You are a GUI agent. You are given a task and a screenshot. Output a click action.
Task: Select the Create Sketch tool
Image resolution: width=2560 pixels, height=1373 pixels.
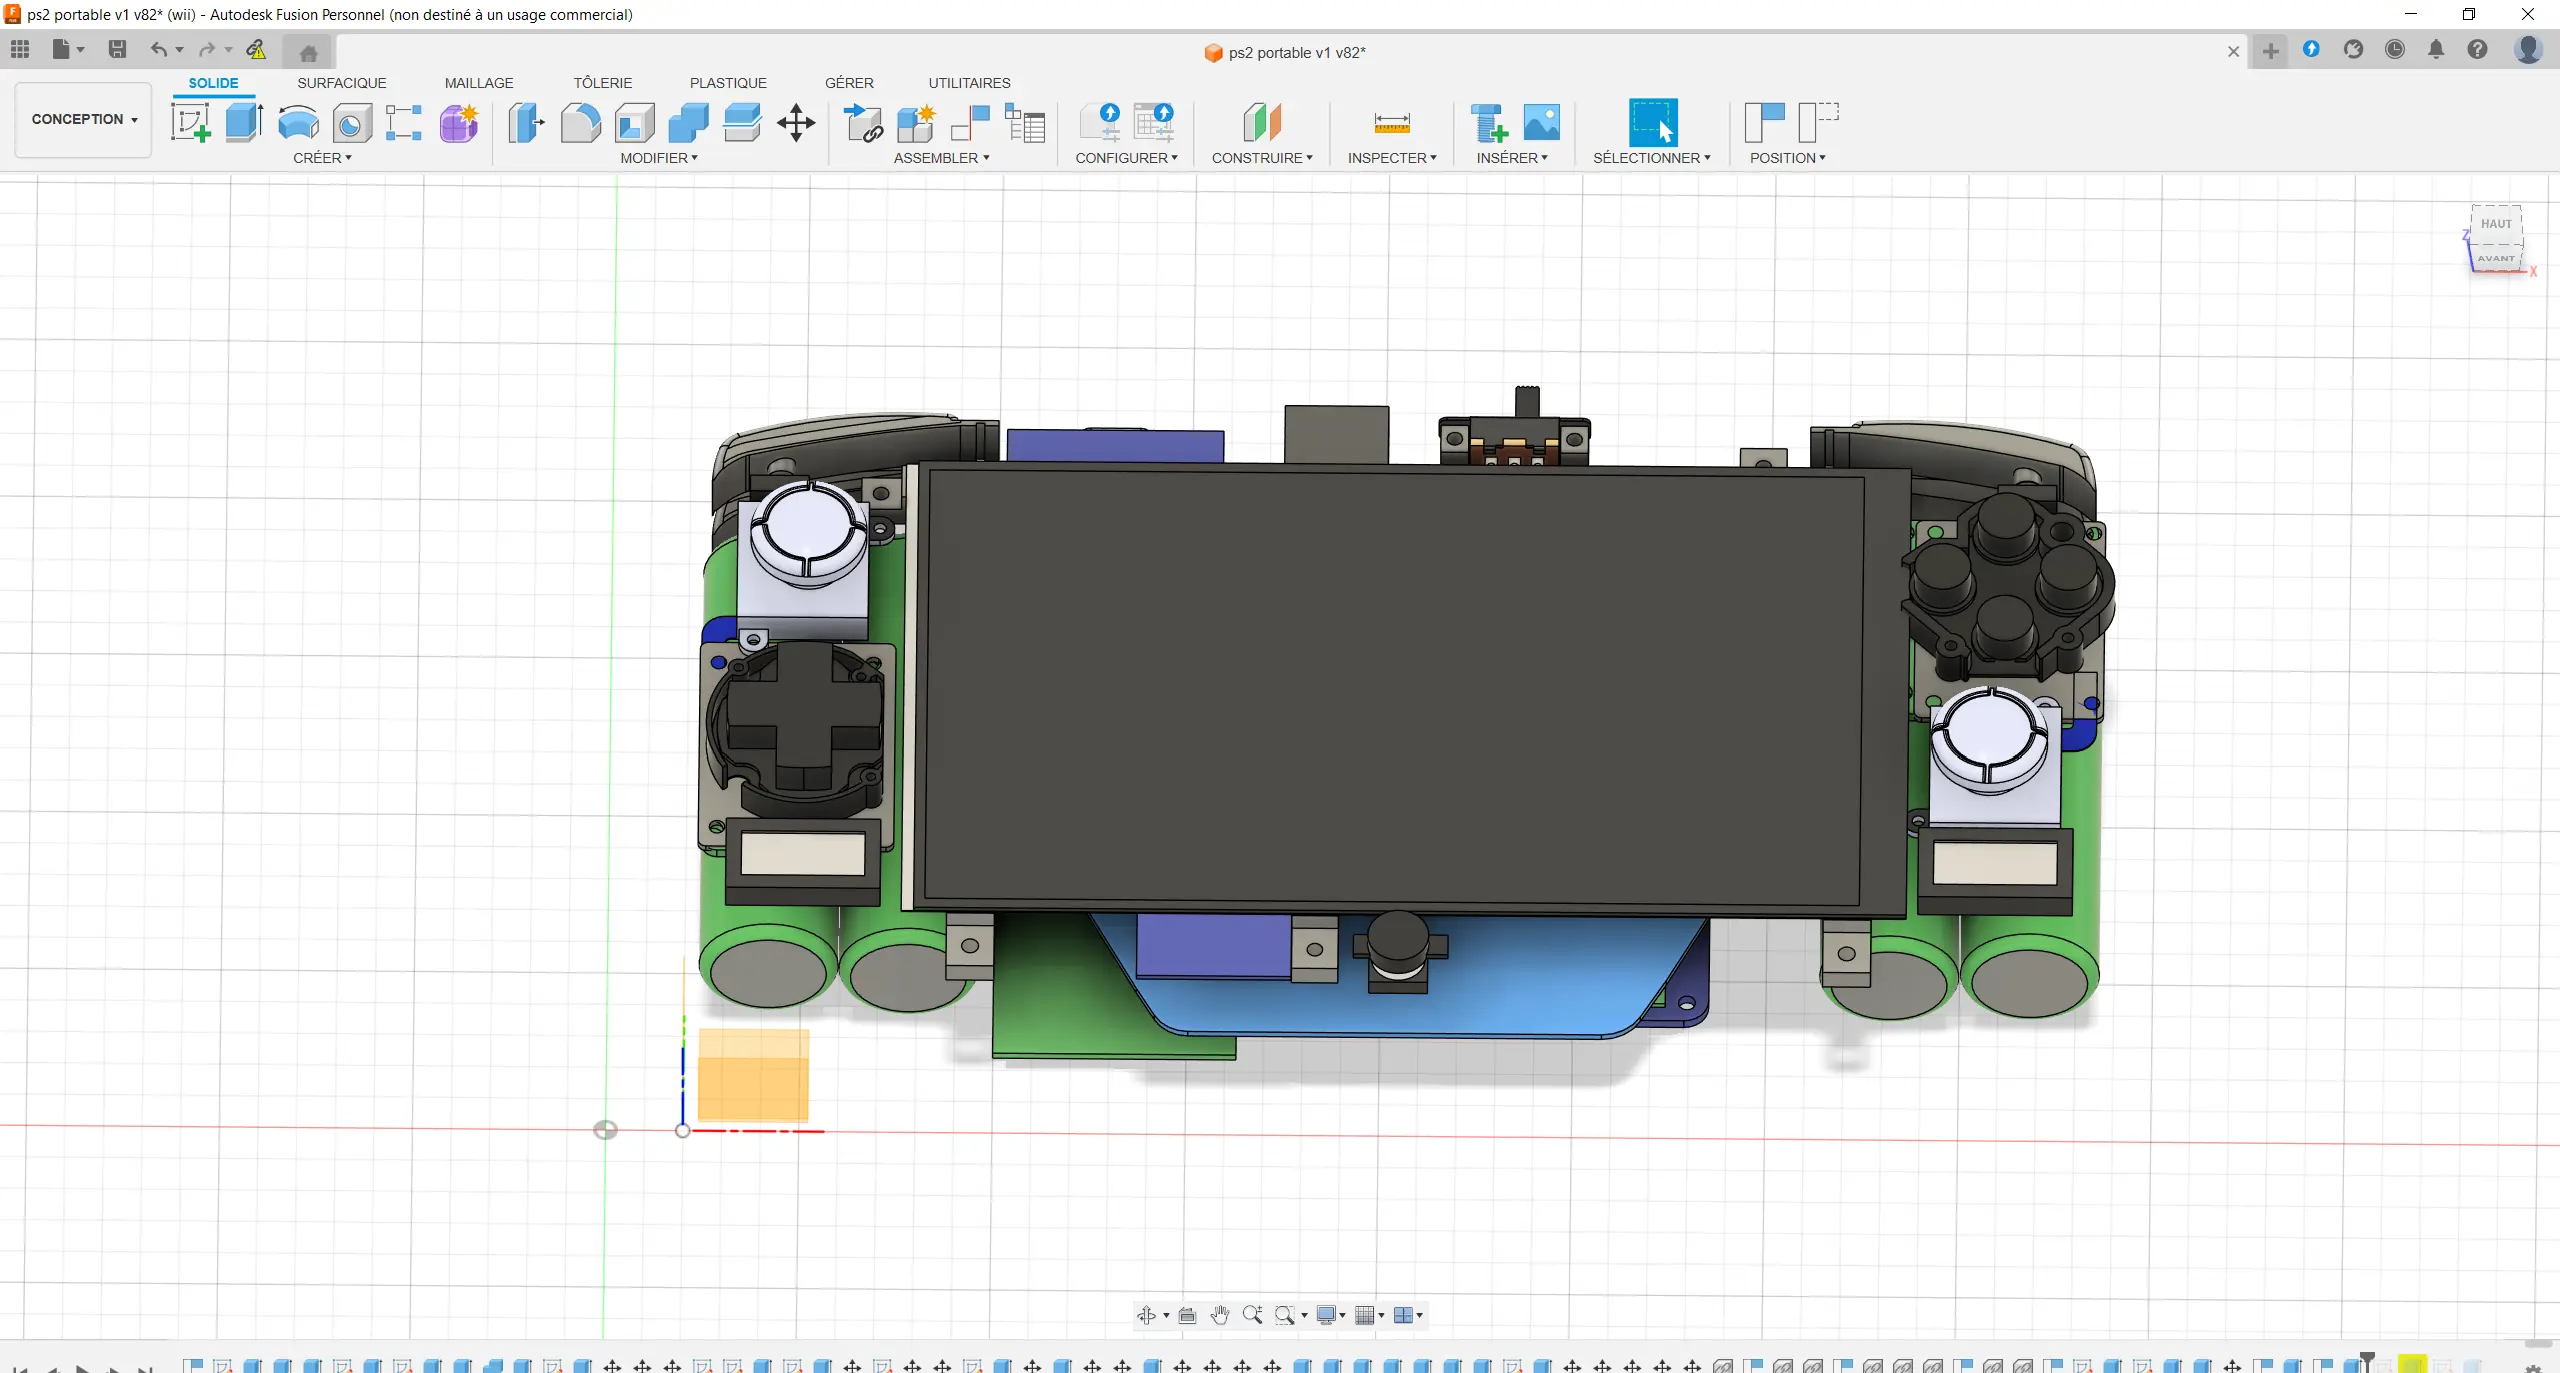[190, 123]
